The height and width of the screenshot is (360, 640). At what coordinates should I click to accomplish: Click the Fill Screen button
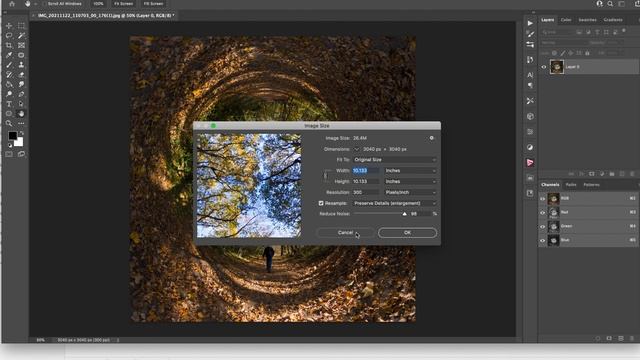(153, 4)
